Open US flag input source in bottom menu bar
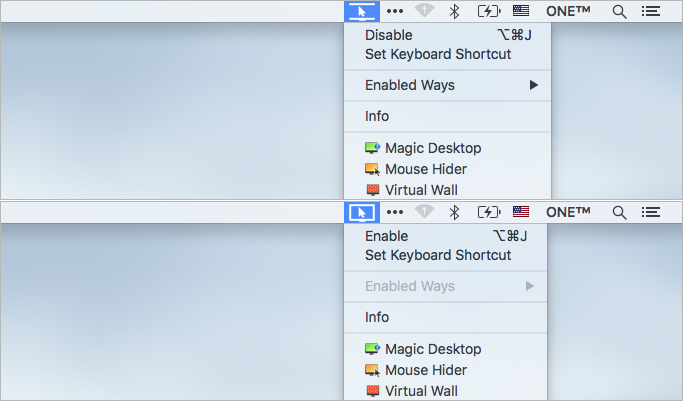683x401 pixels. (x=521, y=212)
